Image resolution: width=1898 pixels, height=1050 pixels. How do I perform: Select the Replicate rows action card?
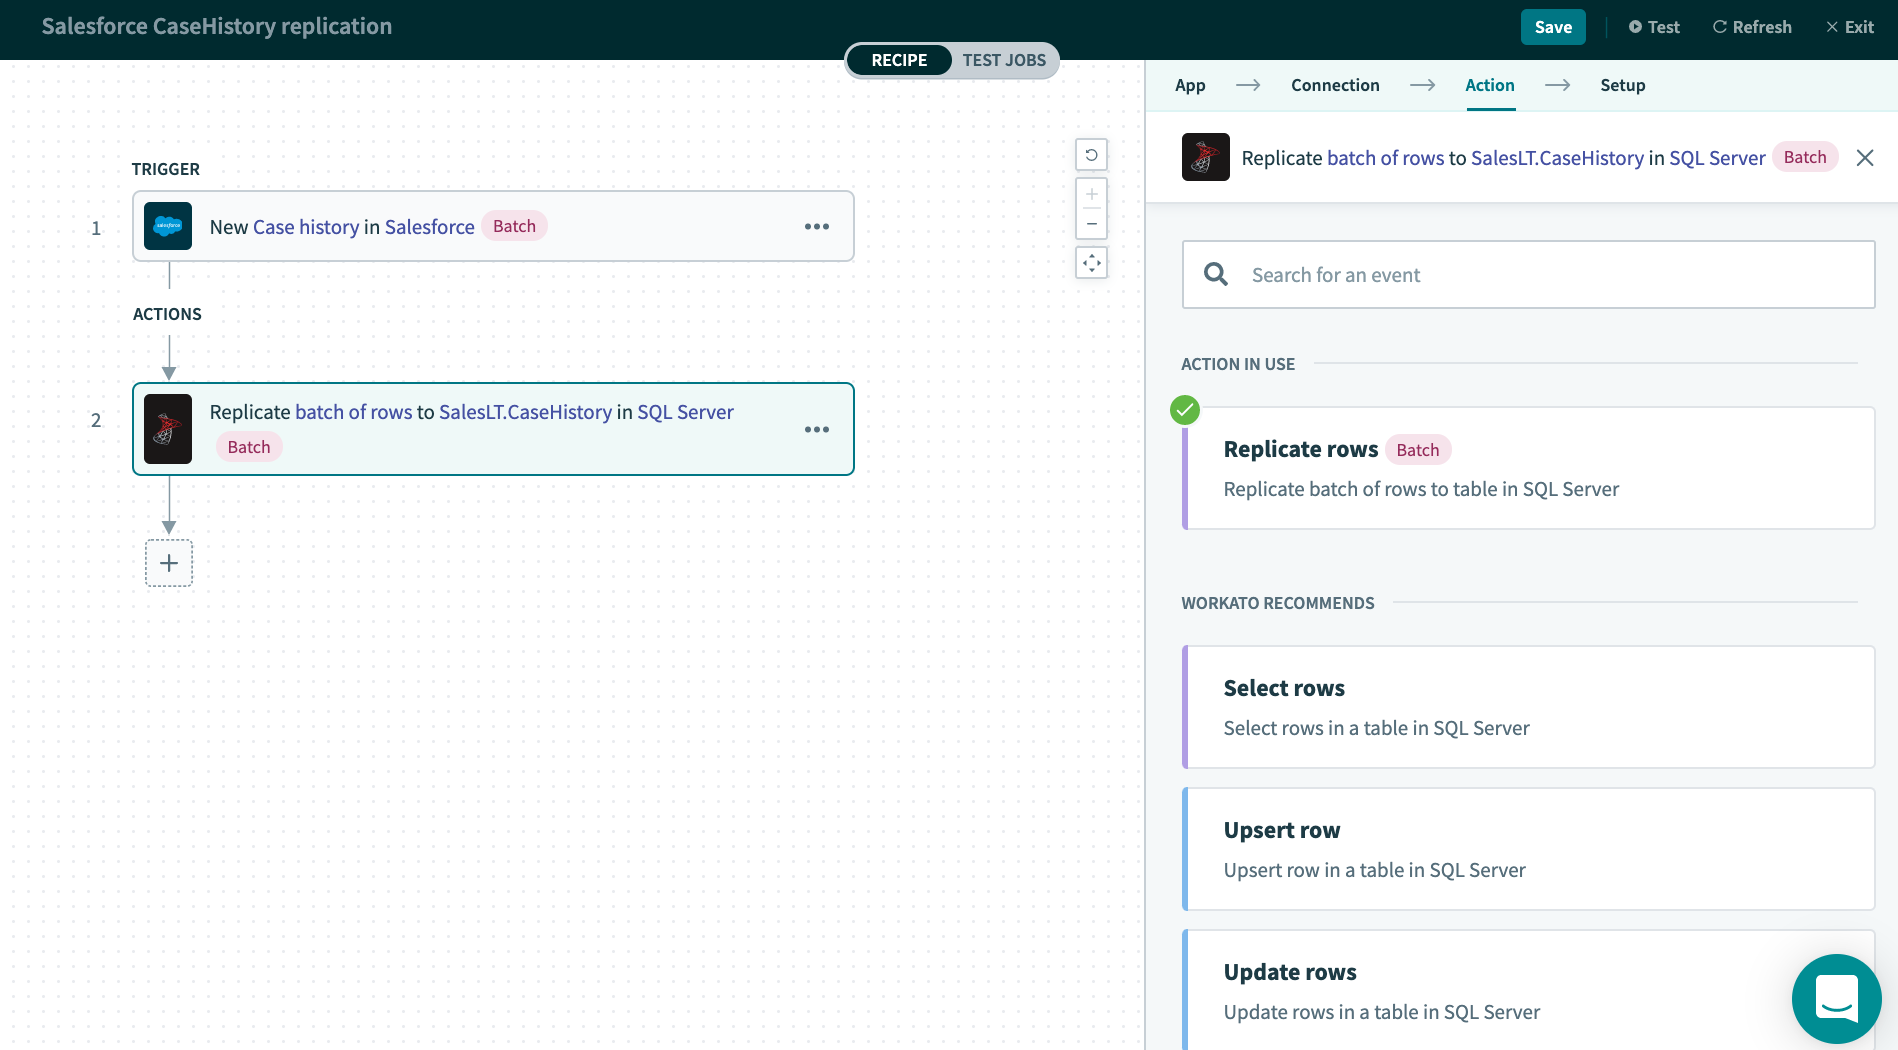(1529, 468)
